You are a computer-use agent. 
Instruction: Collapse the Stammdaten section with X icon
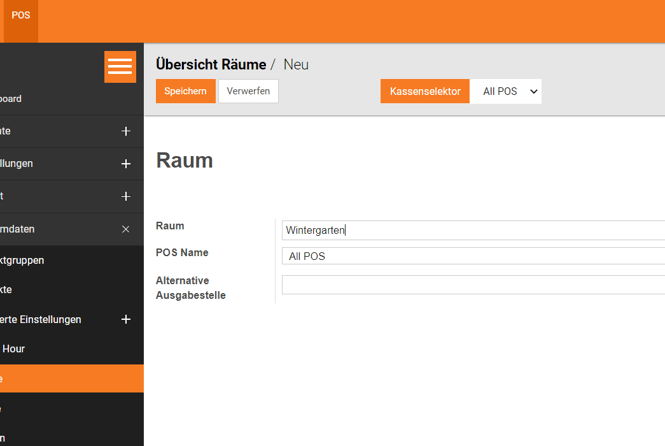[x=125, y=229]
